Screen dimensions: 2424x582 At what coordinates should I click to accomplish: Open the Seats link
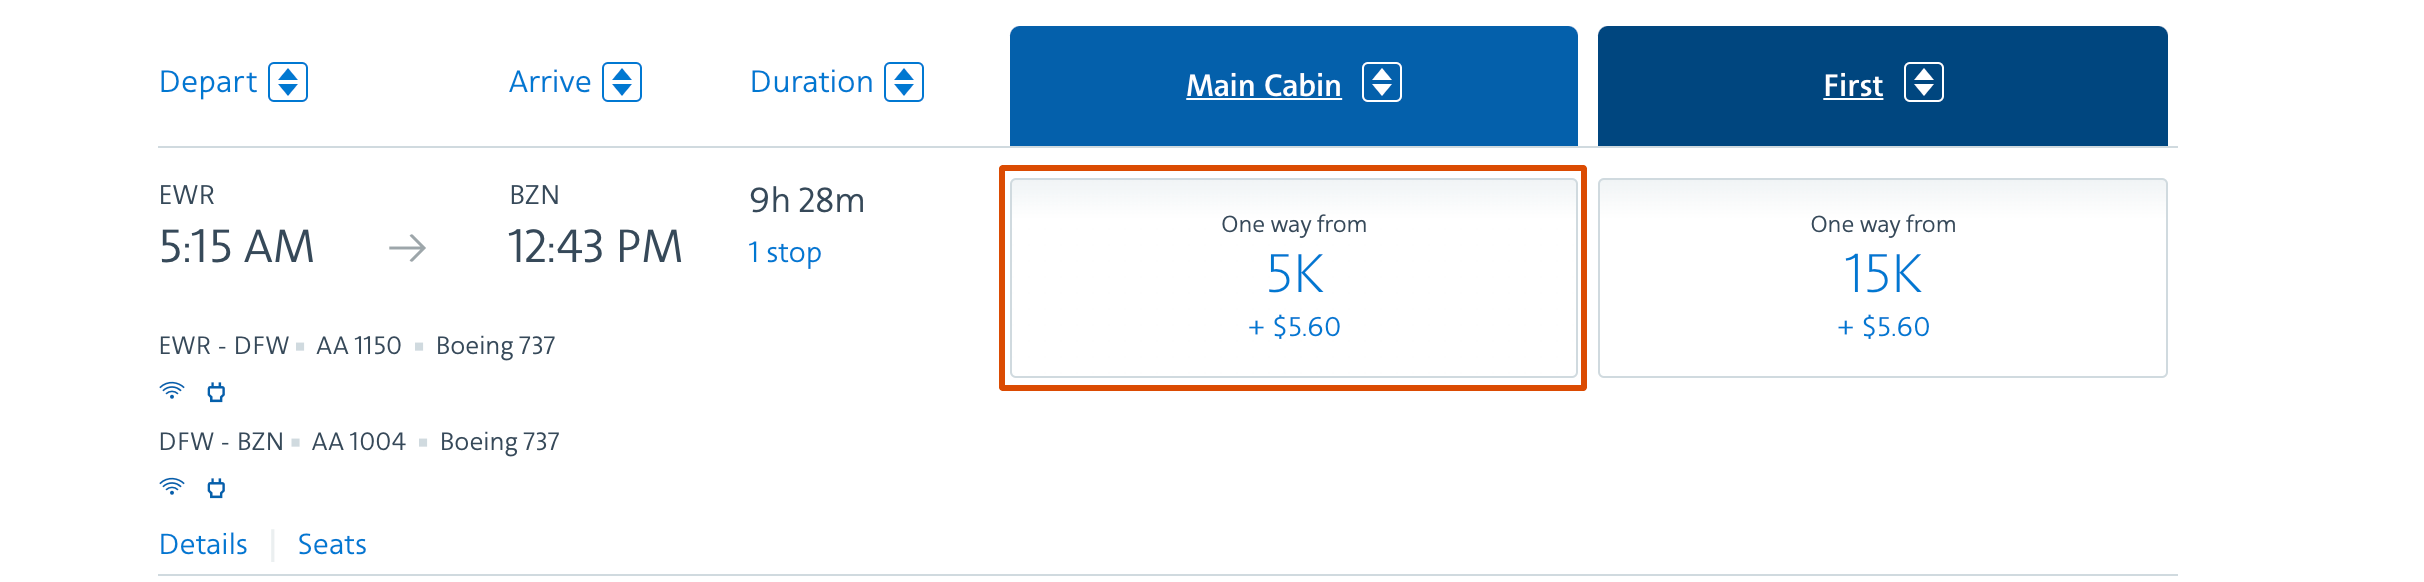coord(332,544)
